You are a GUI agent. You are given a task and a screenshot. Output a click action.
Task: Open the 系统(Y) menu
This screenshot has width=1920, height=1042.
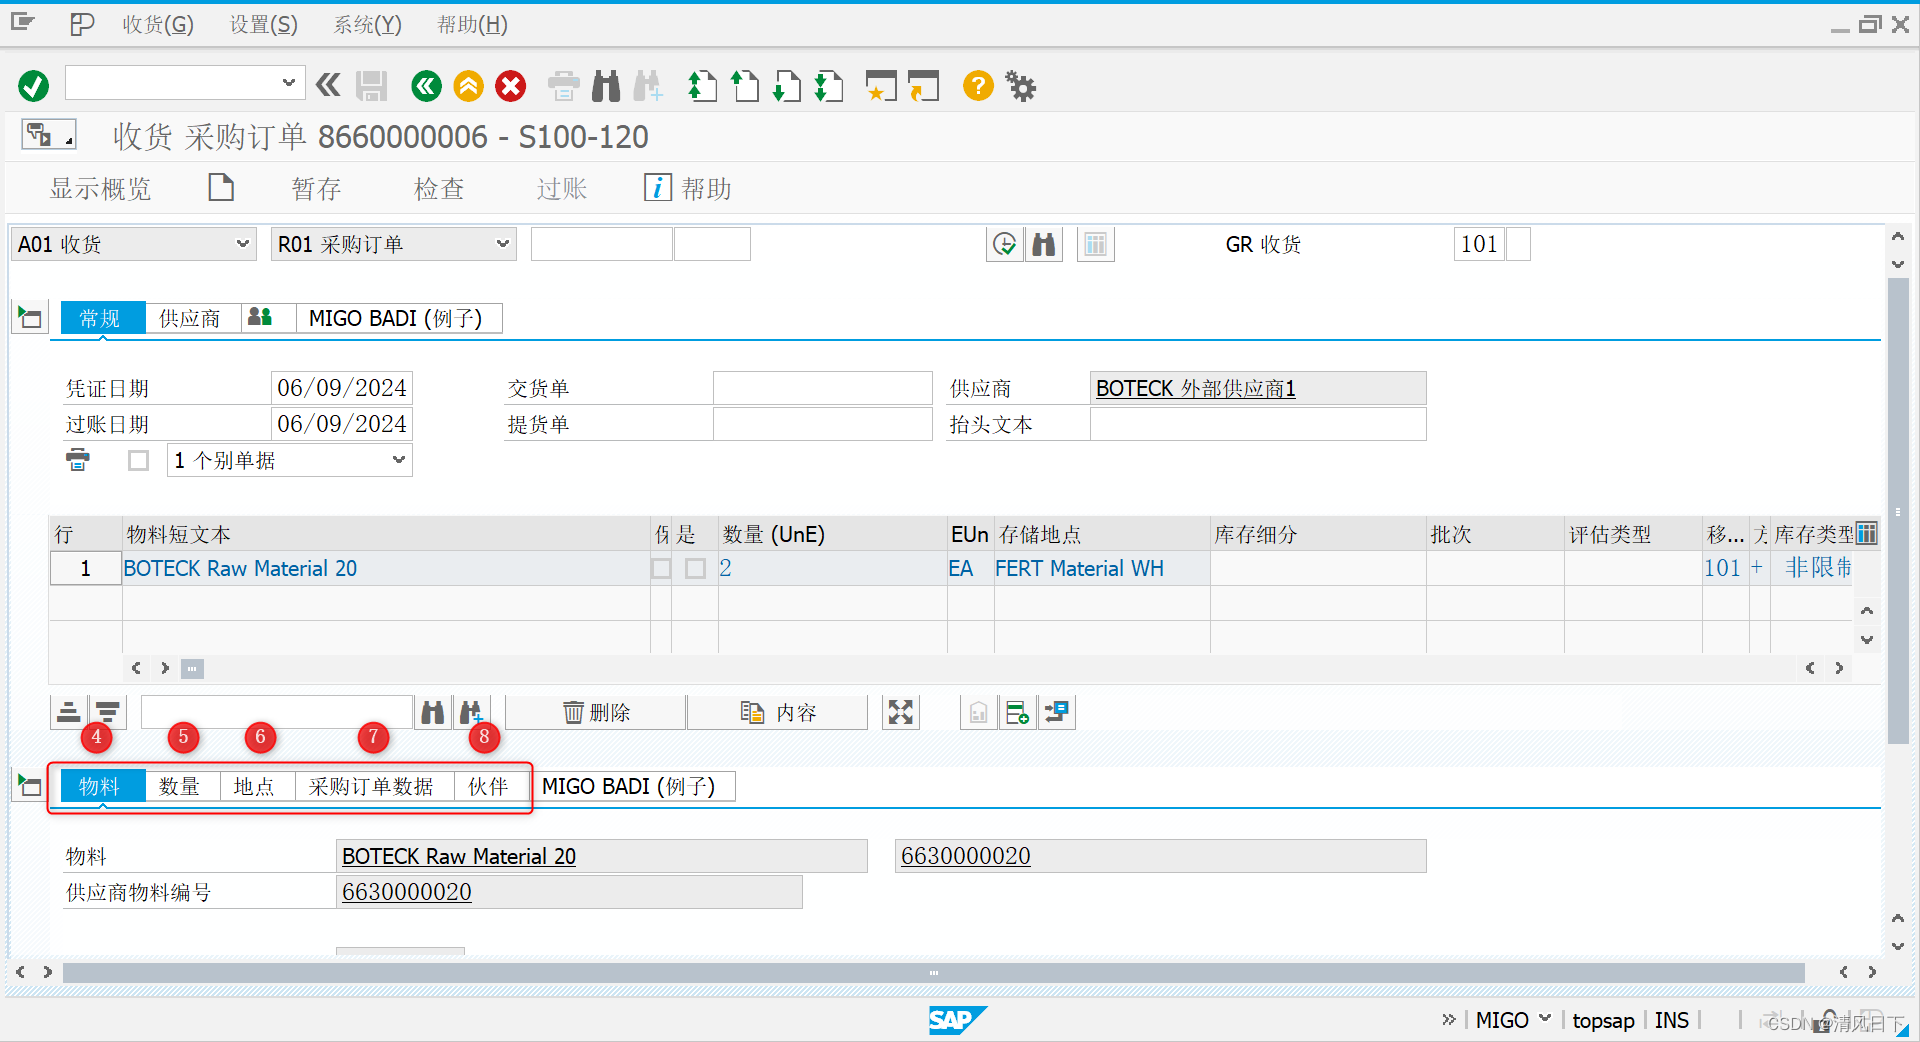[367, 24]
